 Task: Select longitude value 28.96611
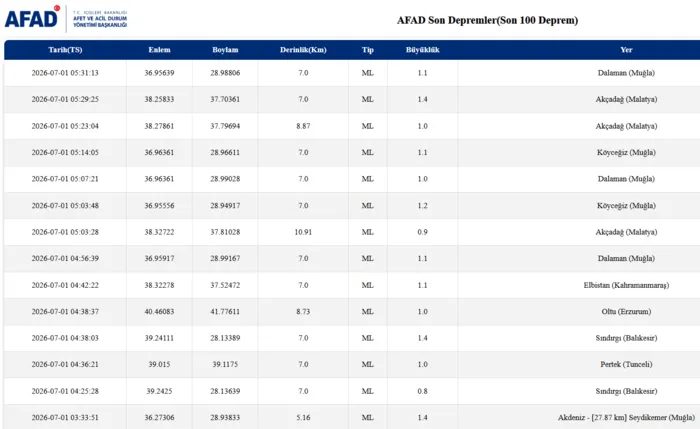(225, 152)
